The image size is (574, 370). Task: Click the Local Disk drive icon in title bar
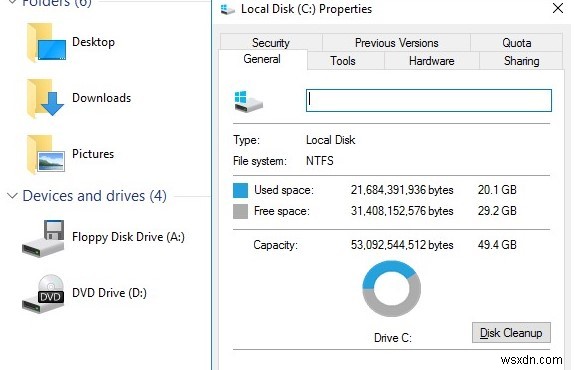(227, 9)
